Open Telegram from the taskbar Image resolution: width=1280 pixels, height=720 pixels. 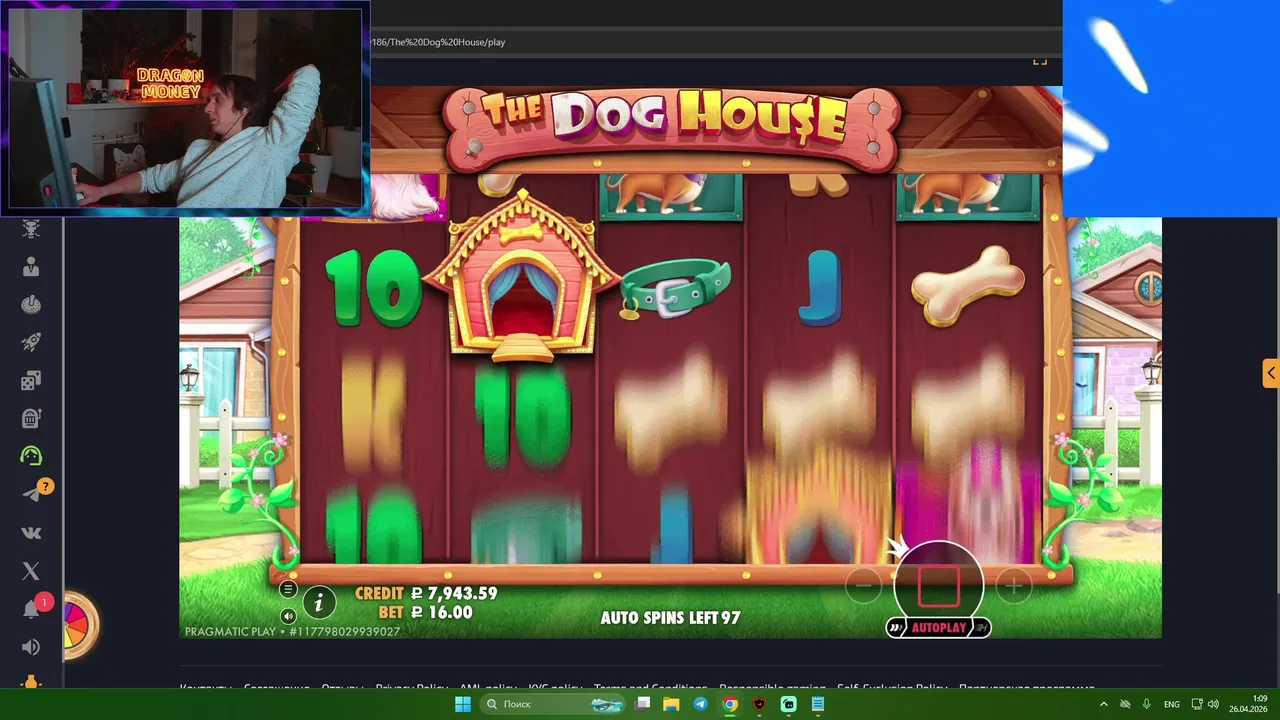point(700,704)
